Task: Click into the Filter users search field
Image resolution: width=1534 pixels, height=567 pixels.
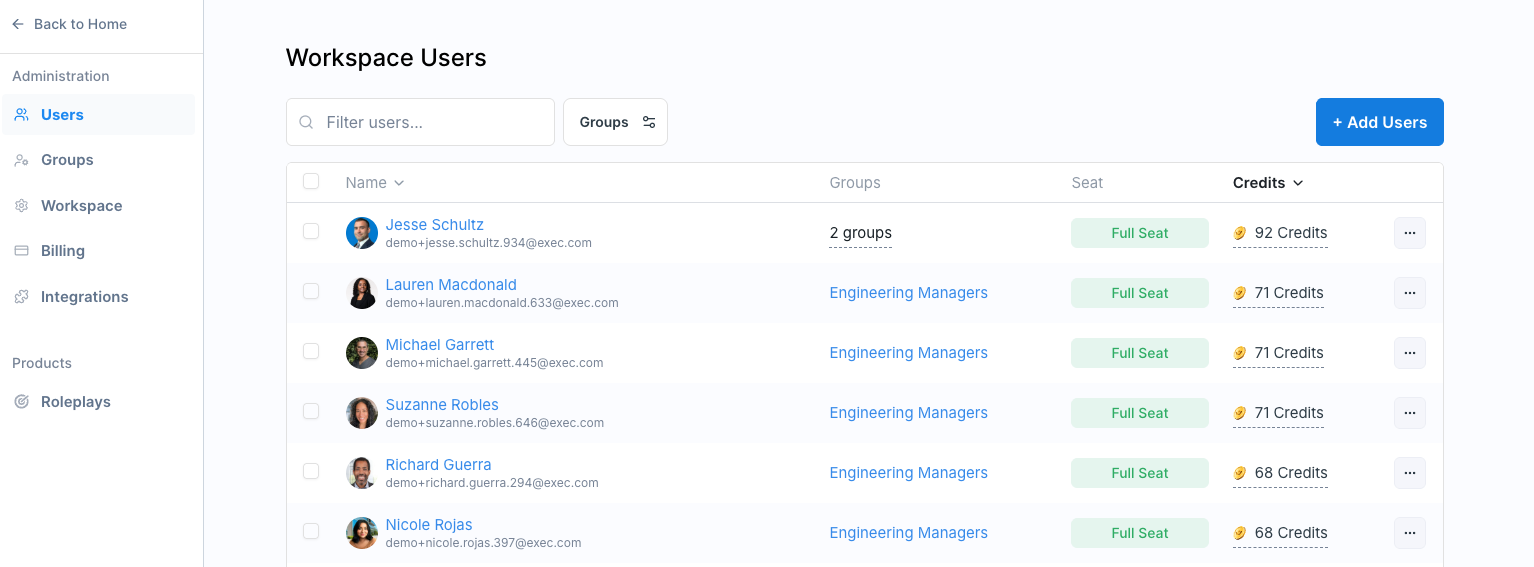Action: [420, 122]
